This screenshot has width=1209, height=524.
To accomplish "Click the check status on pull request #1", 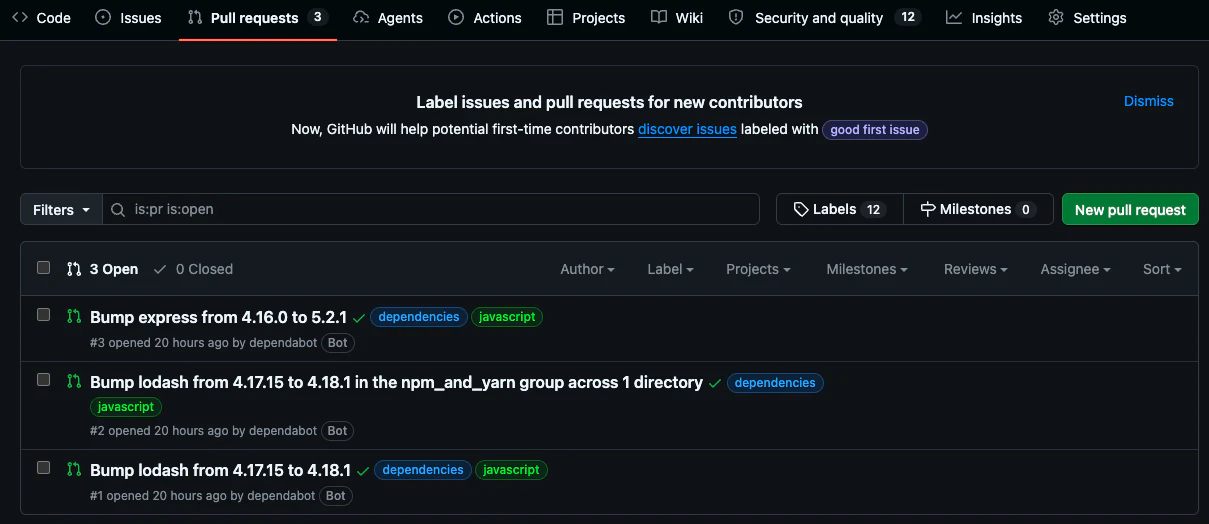I will (363, 471).
